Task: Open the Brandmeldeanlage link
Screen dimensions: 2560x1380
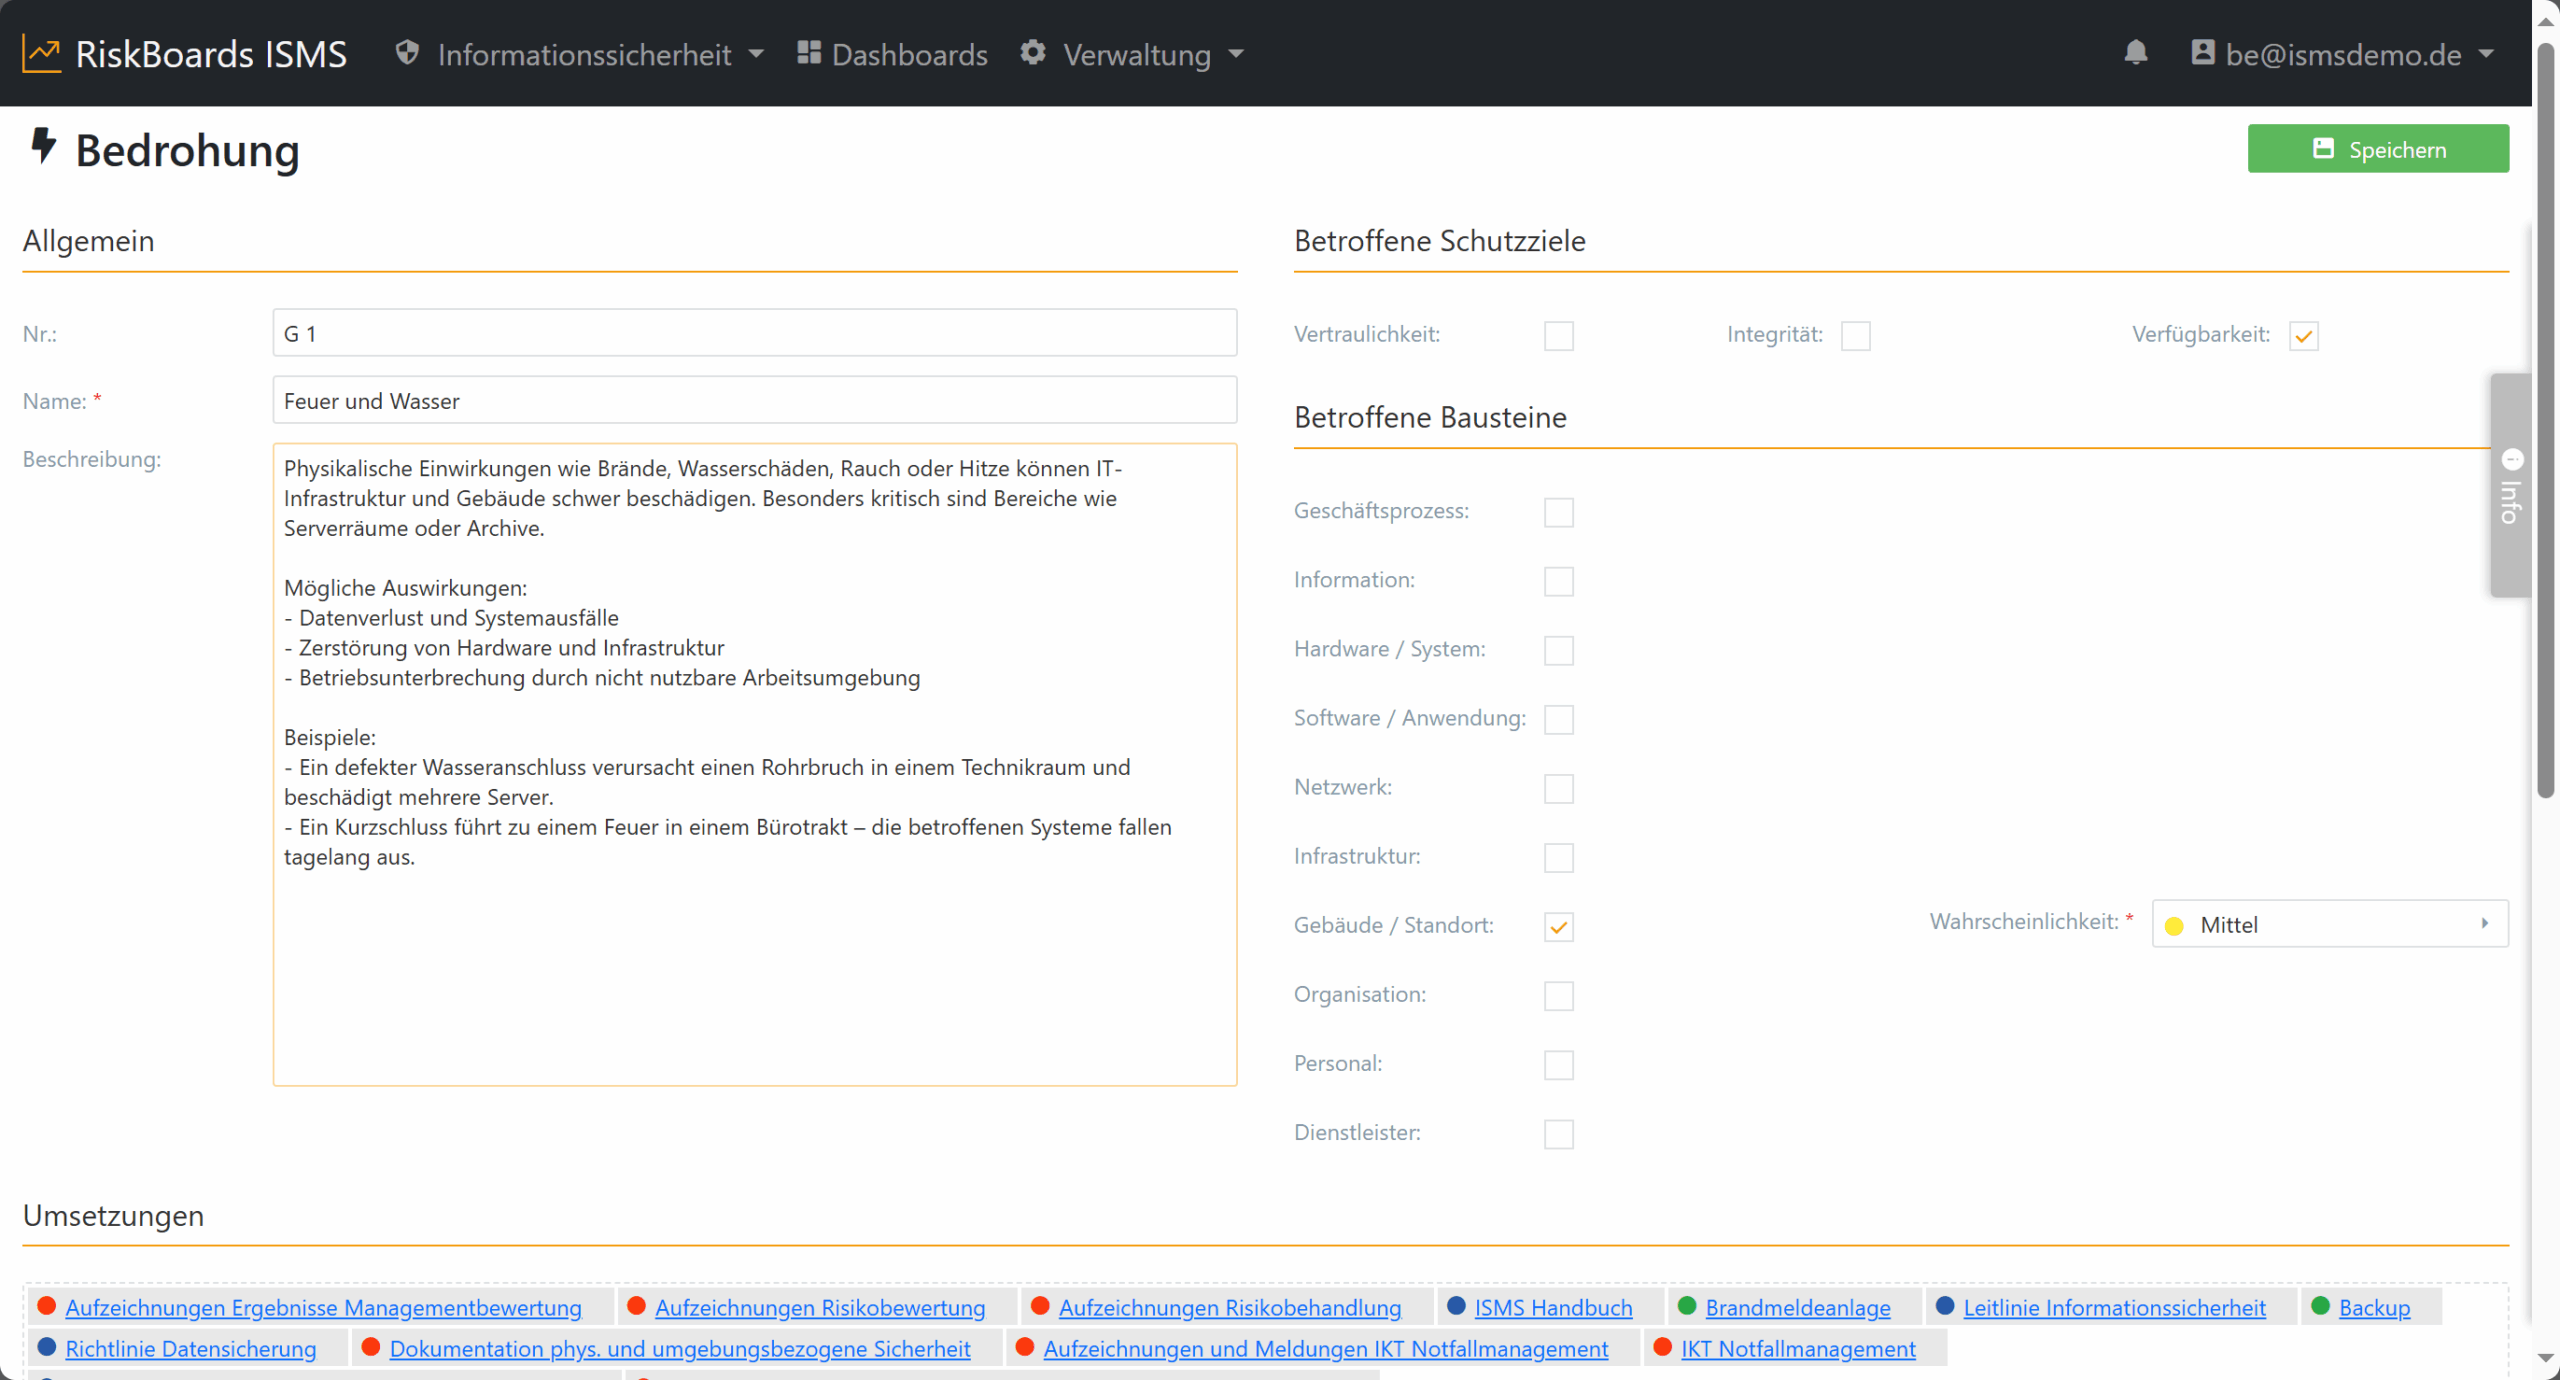Action: (1798, 1307)
